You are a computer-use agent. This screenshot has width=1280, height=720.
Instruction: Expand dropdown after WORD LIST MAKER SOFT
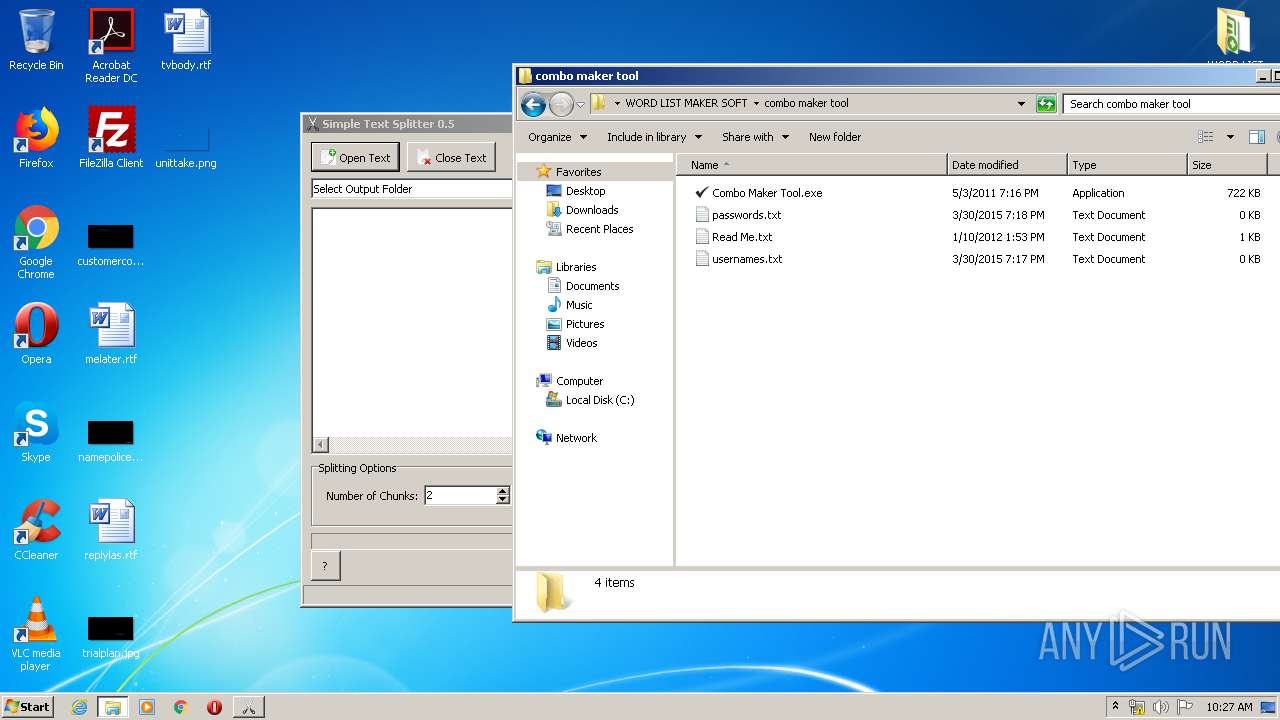point(756,103)
